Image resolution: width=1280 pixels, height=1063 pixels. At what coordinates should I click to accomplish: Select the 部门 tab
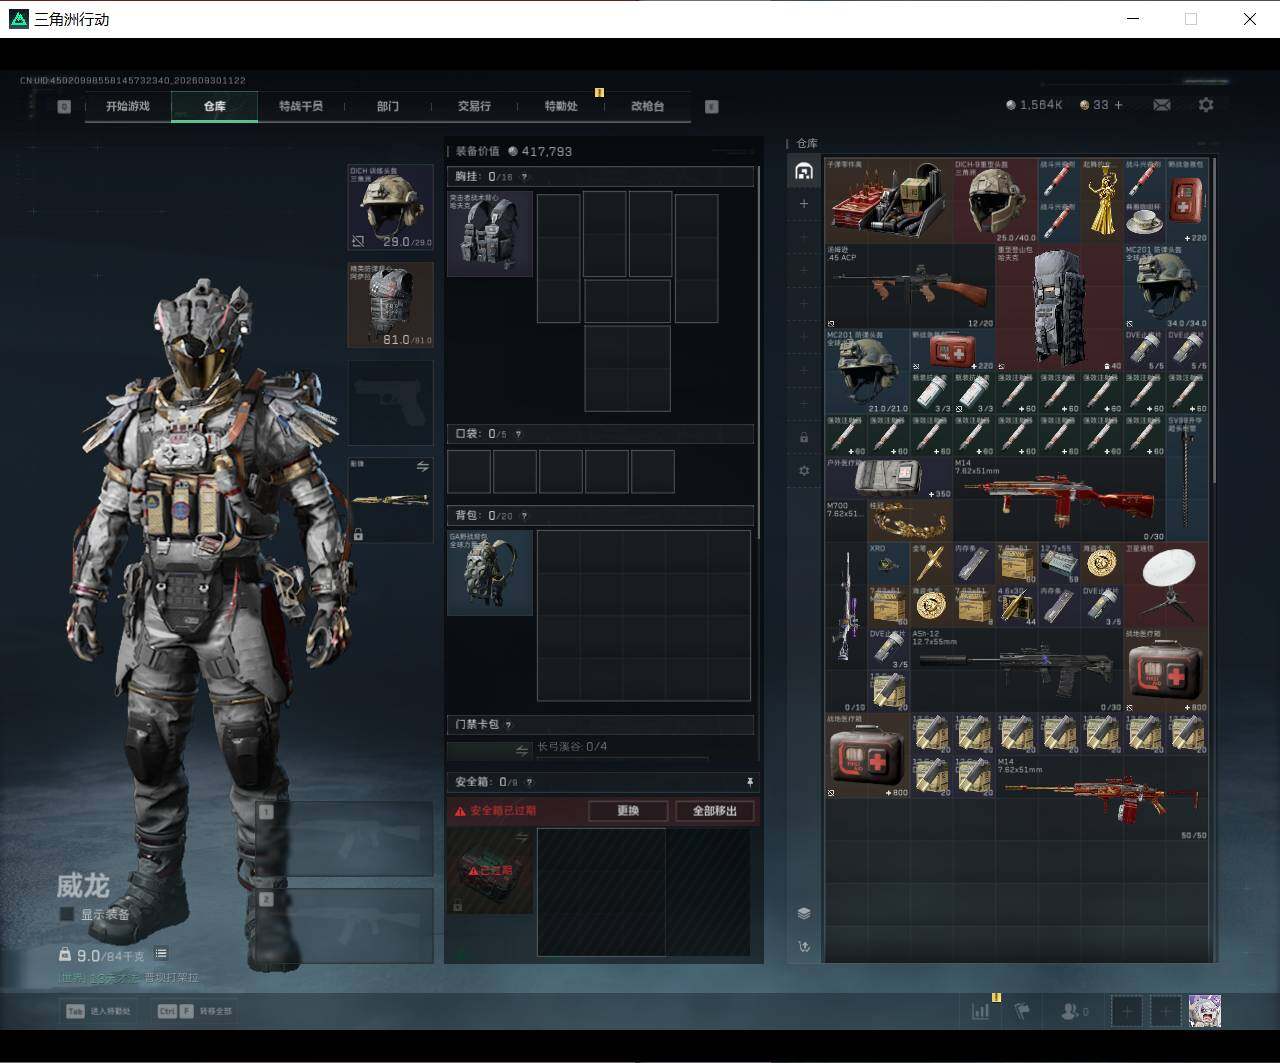(388, 106)
